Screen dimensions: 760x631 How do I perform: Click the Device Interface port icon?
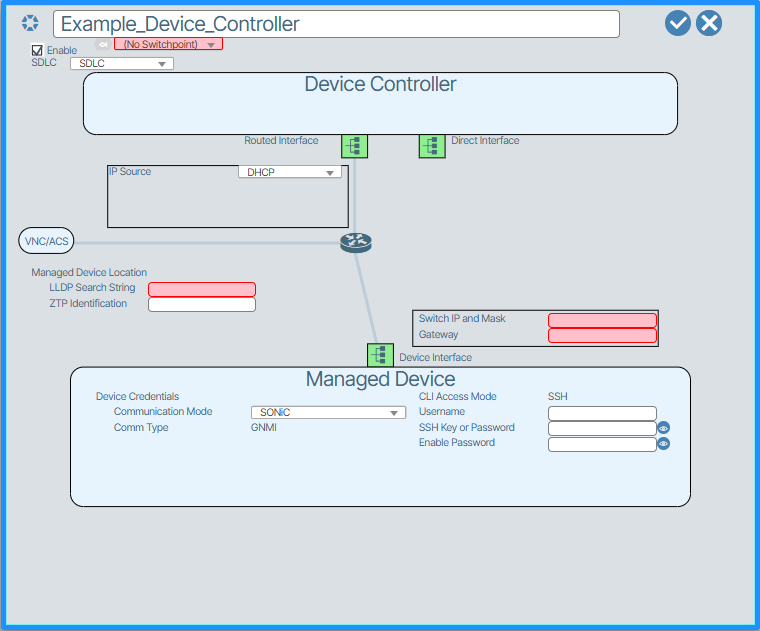pyautogui.click(x=380, y=355)
